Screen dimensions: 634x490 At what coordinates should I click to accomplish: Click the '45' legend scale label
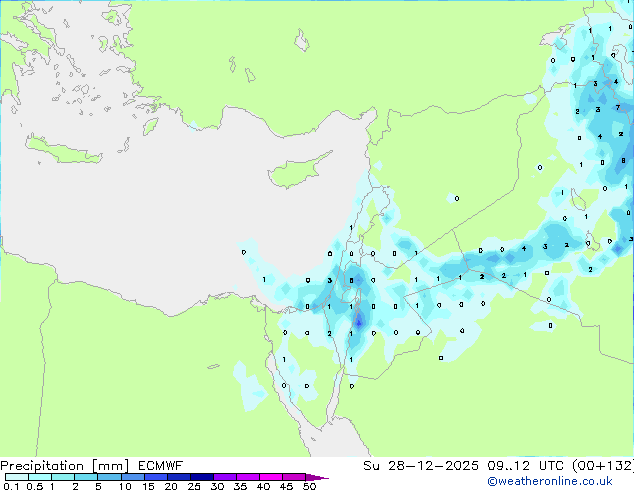click(286, 486)
